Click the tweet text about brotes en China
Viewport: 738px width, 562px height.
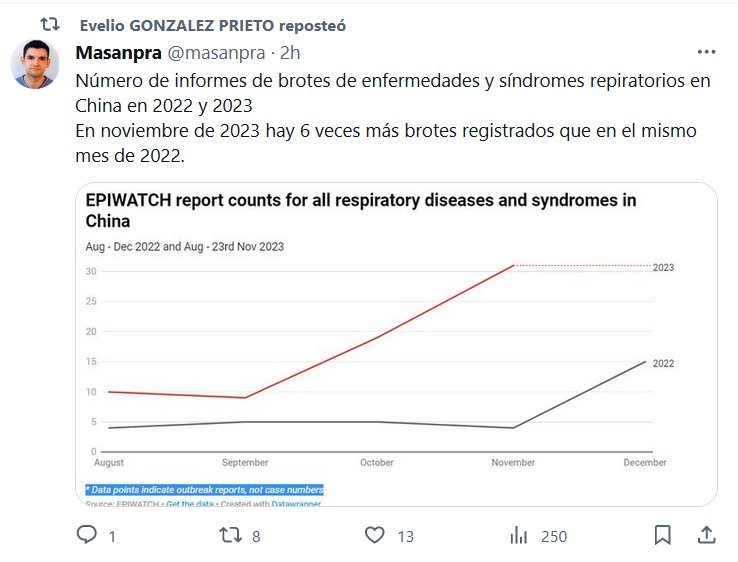(x=392, y=106)
